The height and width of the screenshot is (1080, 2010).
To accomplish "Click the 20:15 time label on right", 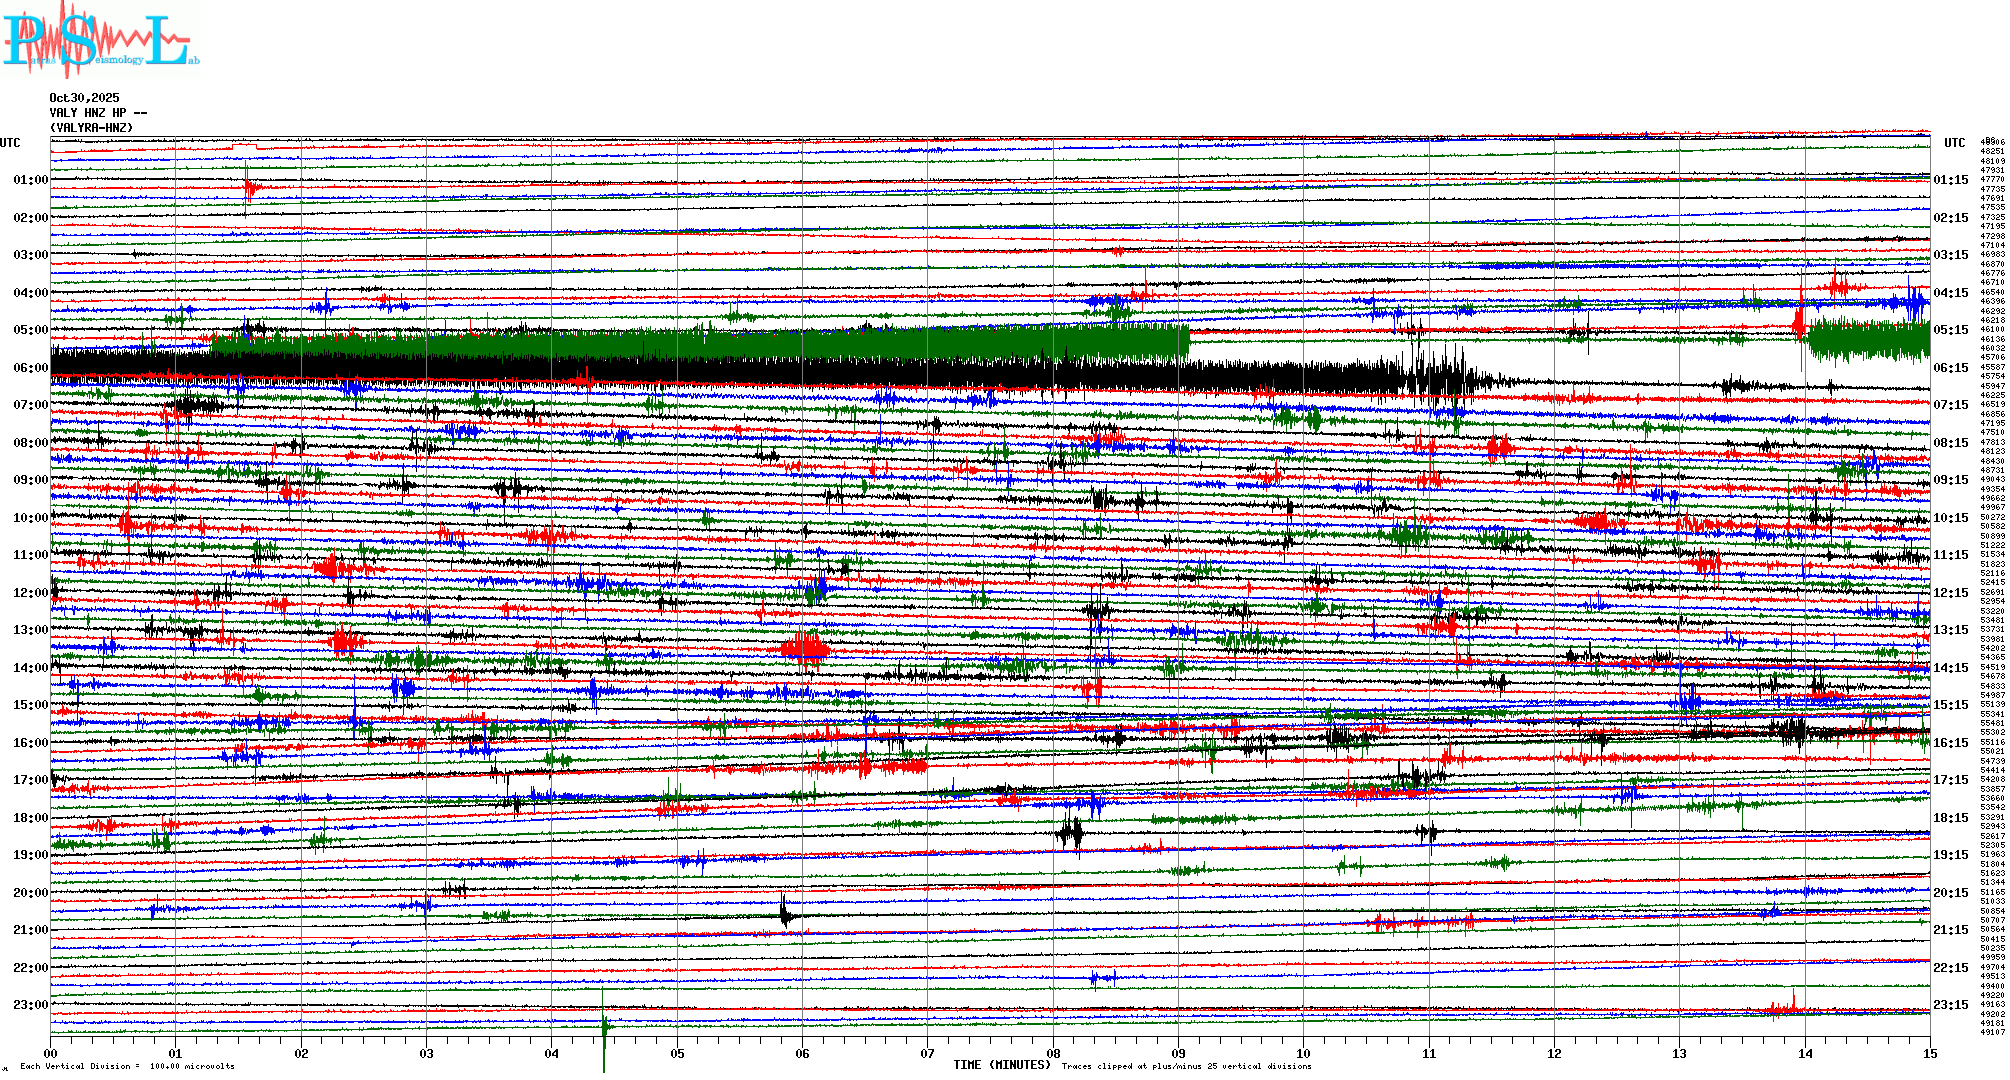I will coord(1950,893).
